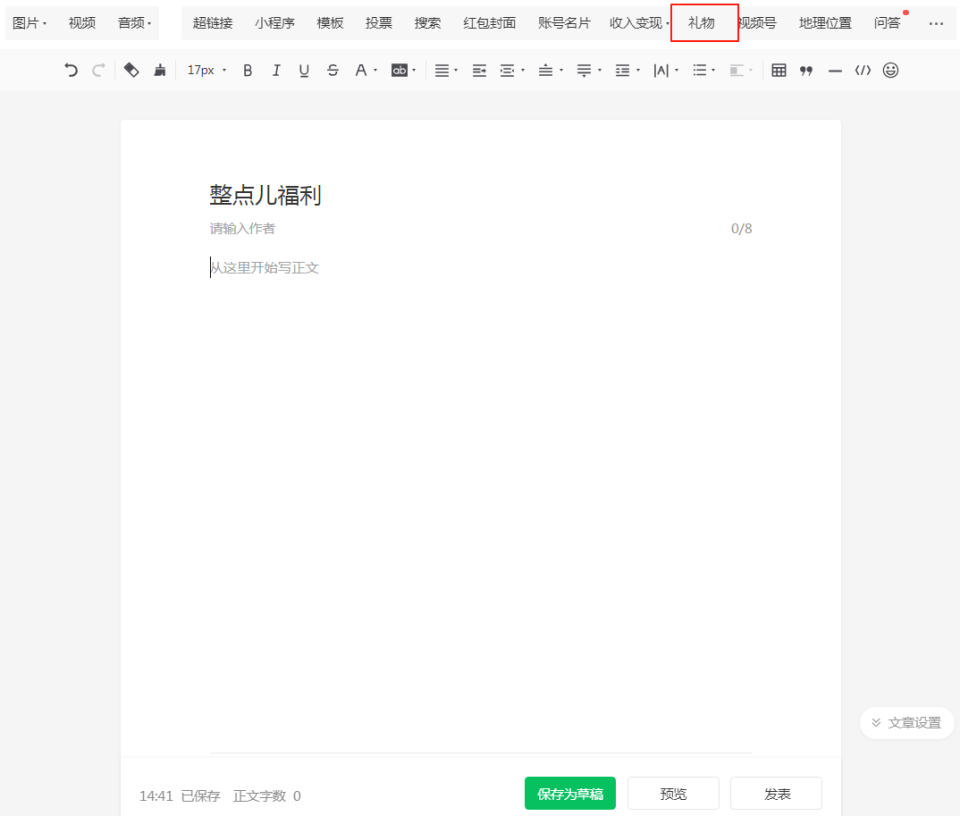960x816 pixels.
Task: Click the 请输入作者 author field
Action: 242,228
